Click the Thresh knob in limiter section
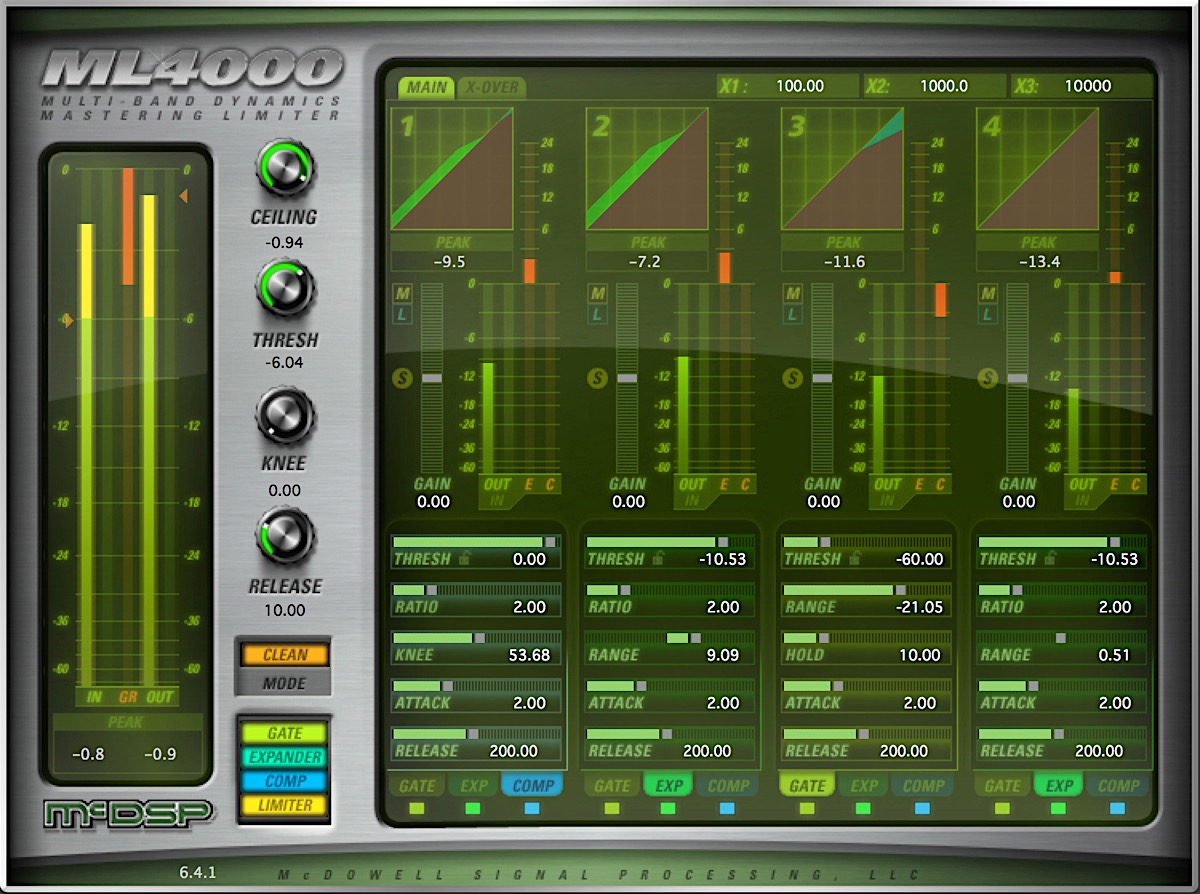Viewport: 1200px width, 894px height. point(285,288)
